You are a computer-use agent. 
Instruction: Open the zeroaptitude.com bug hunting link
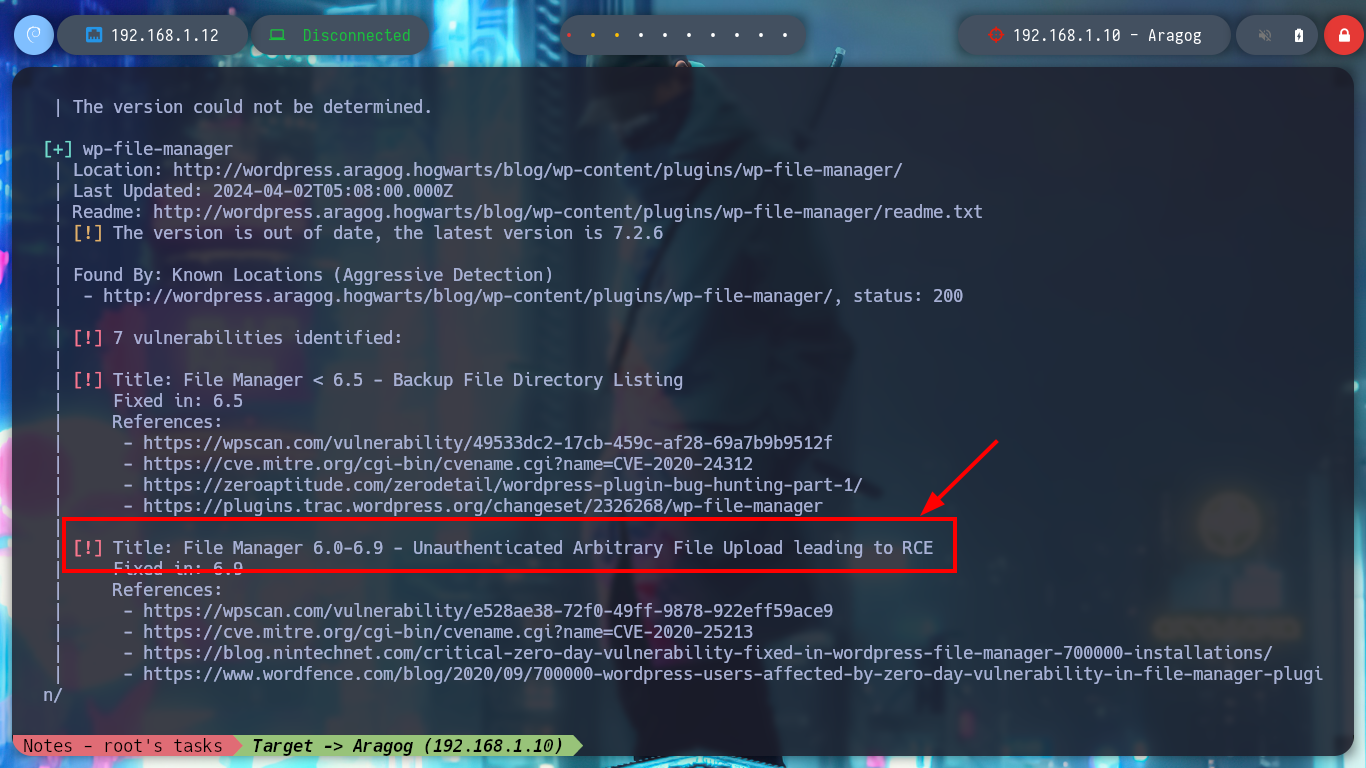pyautogui.click(x=503, y=485)
